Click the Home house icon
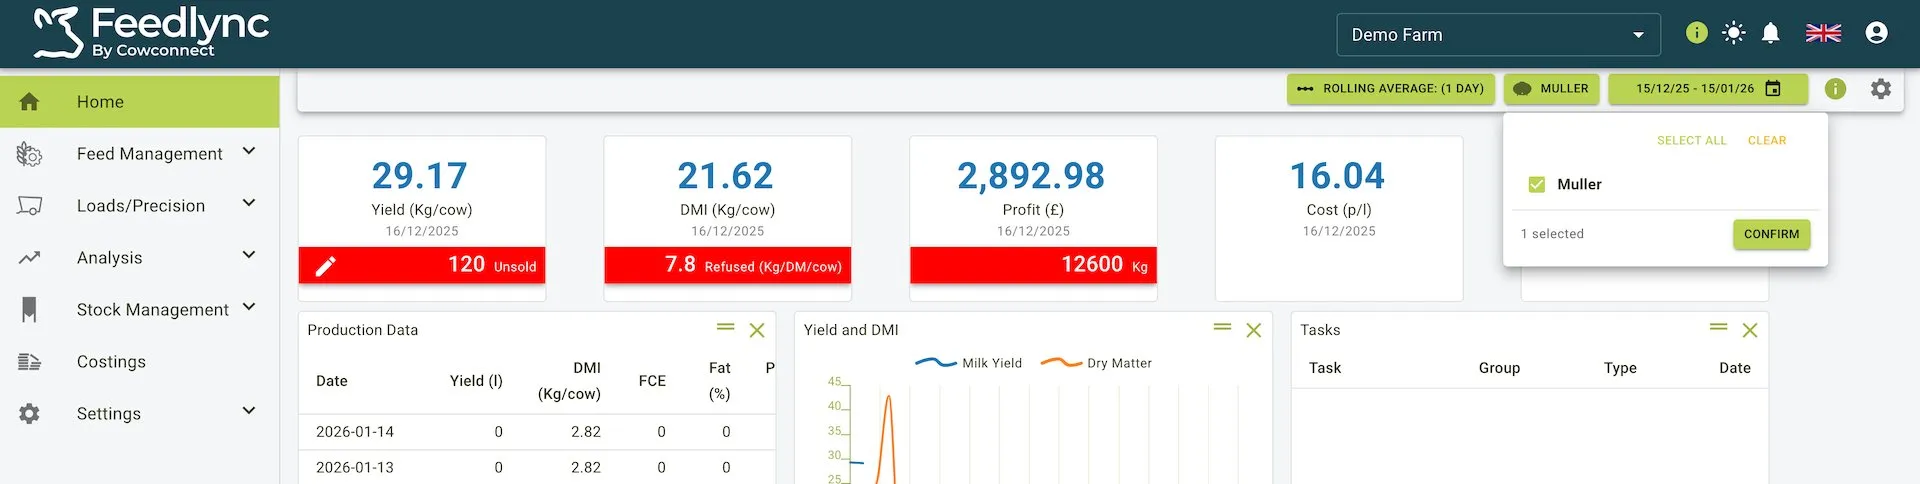This screenshot has height=484, width=1920. [x=29, y=102]
